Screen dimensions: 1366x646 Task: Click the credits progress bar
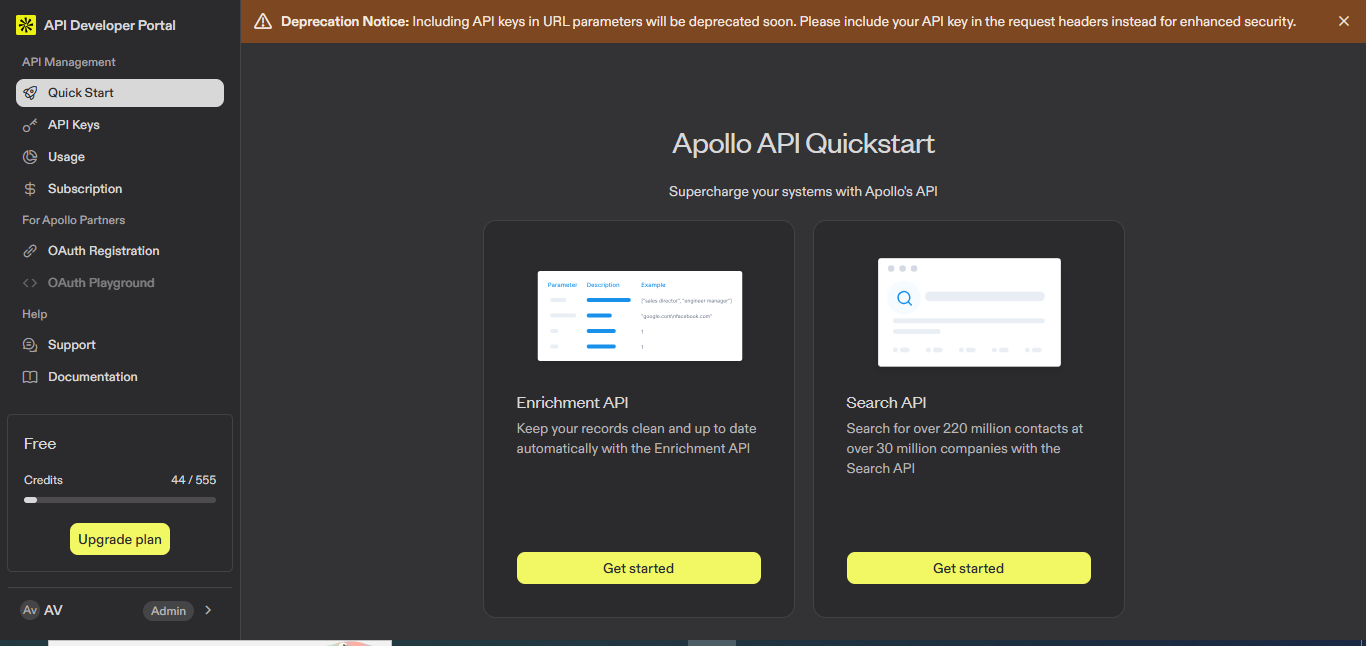(120, 499)
